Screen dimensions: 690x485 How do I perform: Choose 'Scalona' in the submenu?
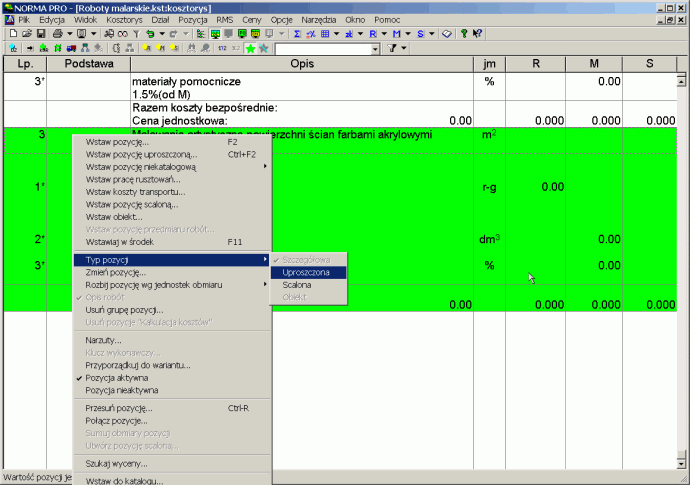click(x=297, y=285)
